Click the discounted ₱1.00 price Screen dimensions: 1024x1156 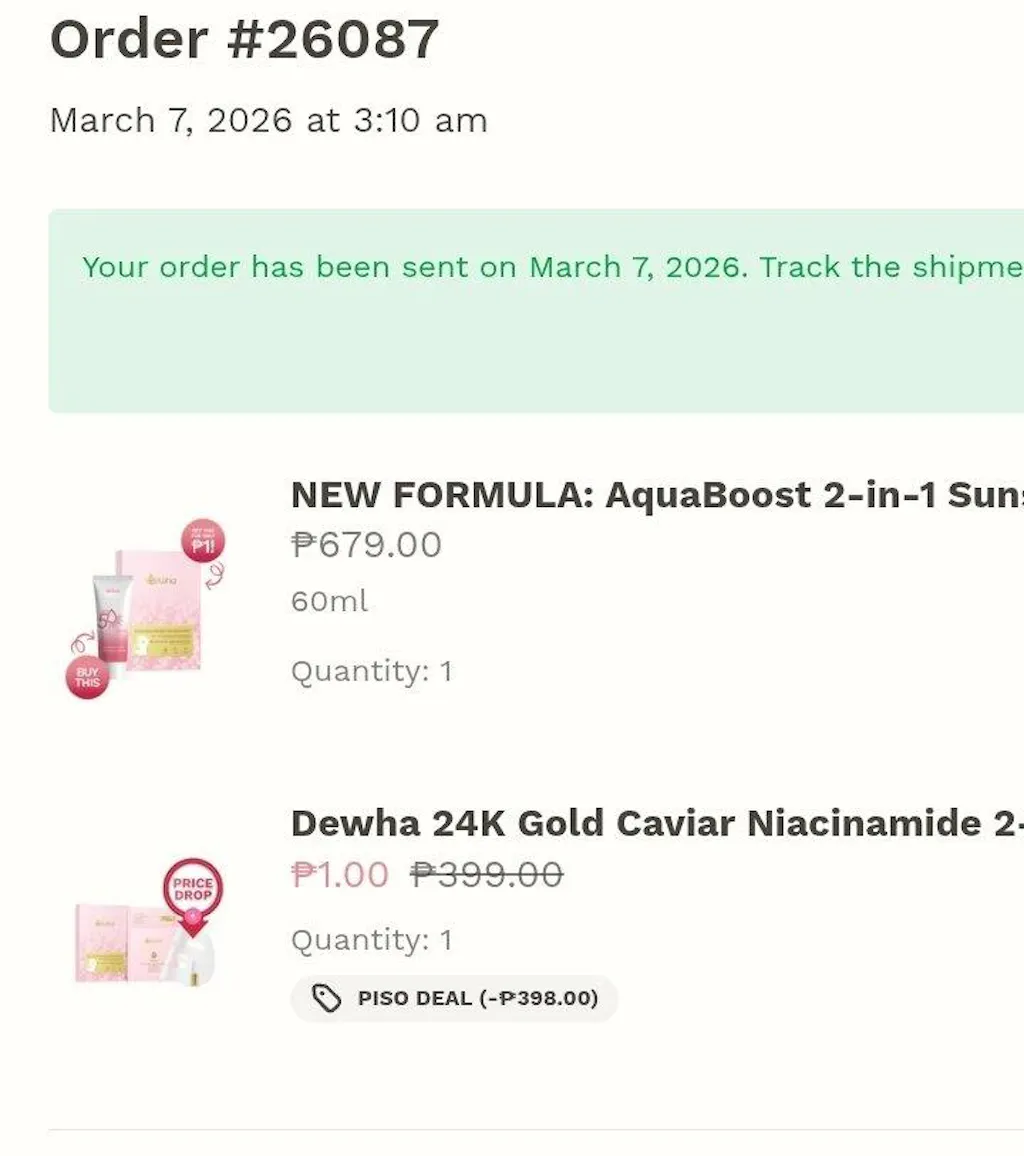point(339,875)
